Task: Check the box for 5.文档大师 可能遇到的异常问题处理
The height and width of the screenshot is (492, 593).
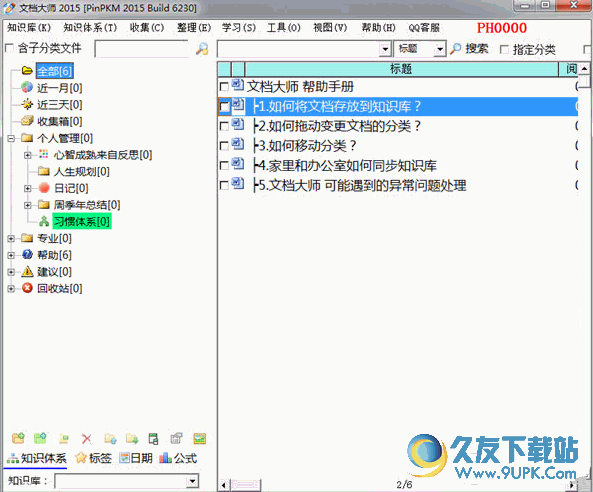Action: (224, 186)
